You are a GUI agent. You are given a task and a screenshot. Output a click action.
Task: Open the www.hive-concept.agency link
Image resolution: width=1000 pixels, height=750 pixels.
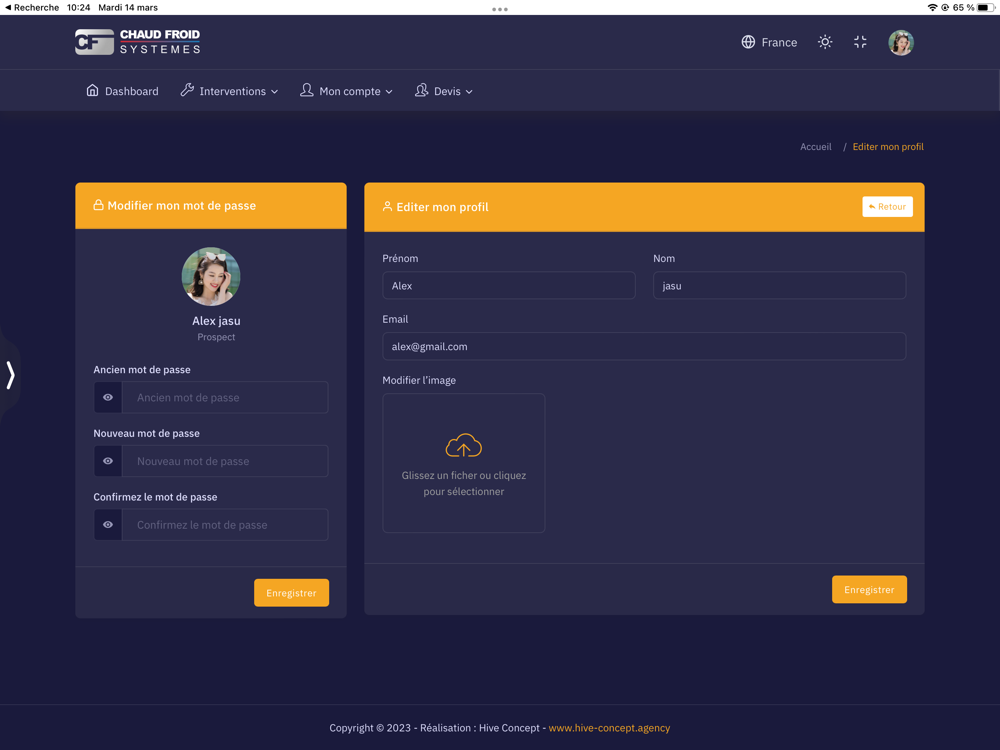click(x=609, y=728)
